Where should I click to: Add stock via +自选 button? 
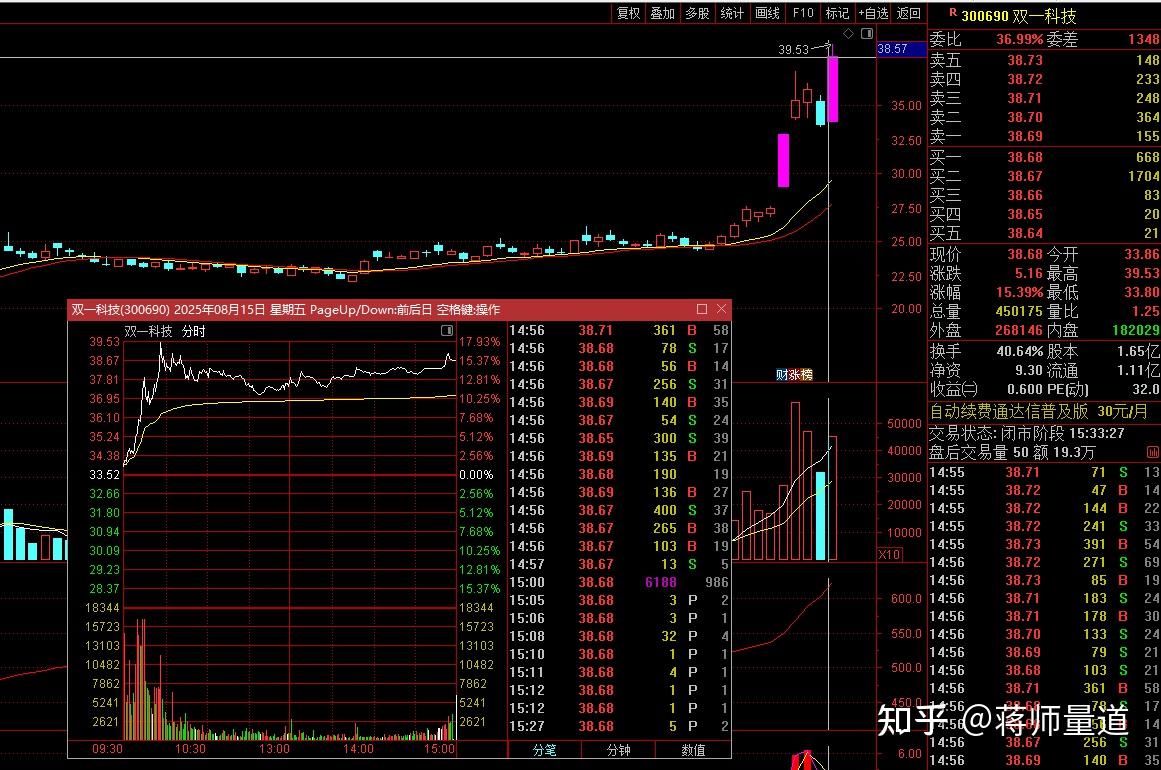point(873,13)
